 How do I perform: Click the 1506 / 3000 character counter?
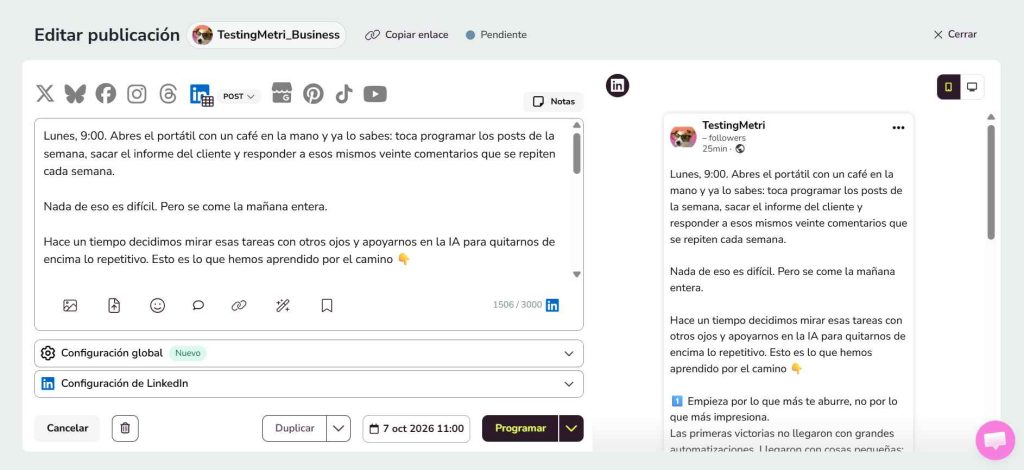click(x=517, y=305)
